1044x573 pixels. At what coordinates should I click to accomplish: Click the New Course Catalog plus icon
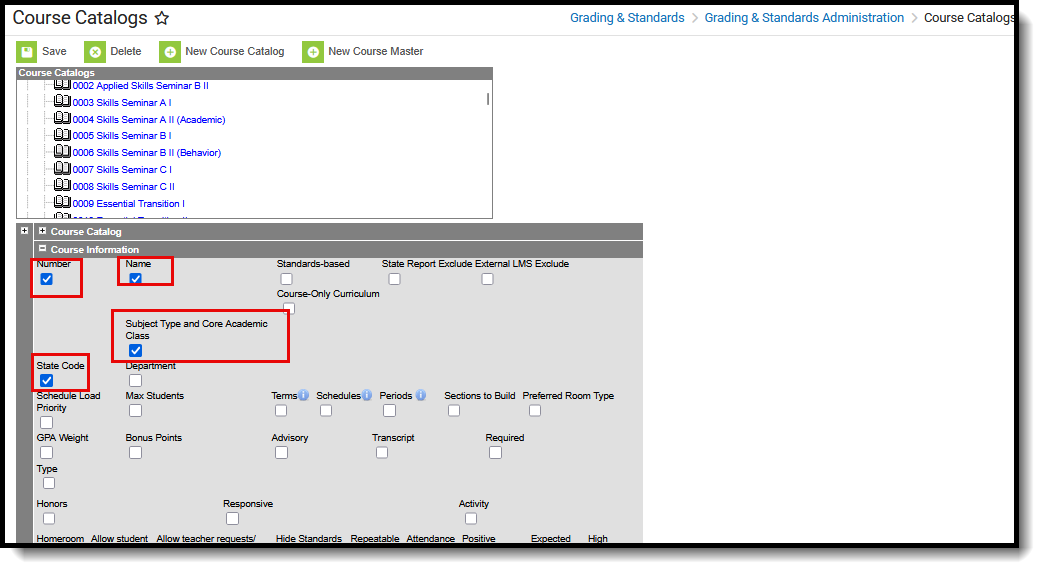(170, 52)
